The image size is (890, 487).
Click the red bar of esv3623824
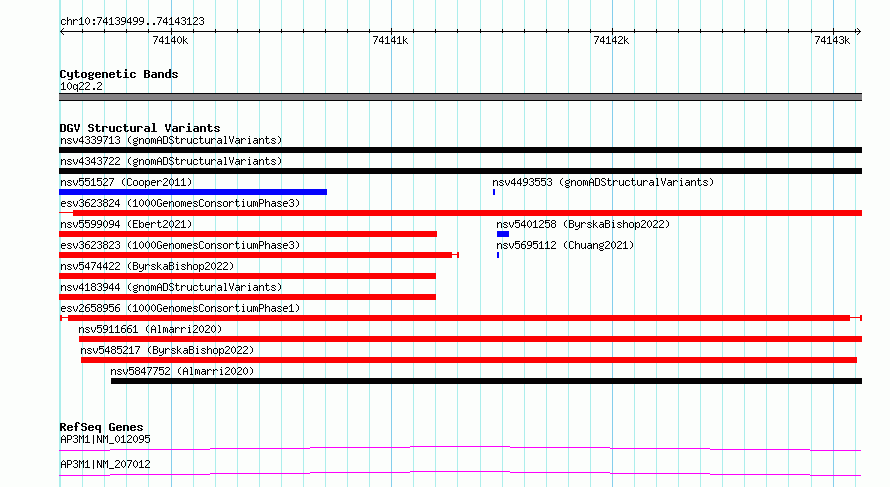tap(460, 213)
